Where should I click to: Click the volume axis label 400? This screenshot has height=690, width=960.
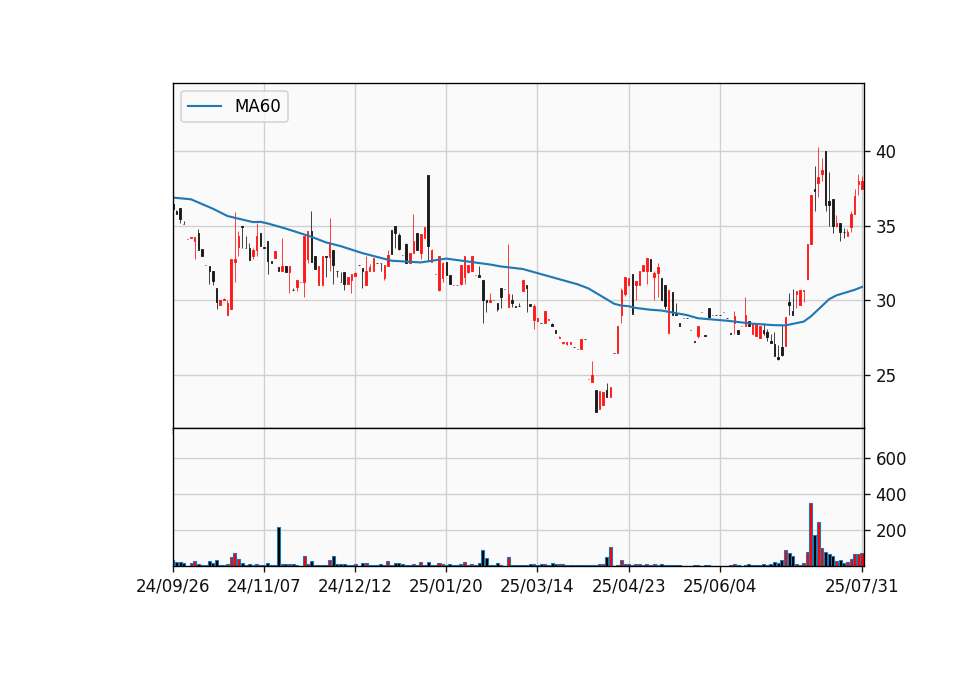(891, 495)
